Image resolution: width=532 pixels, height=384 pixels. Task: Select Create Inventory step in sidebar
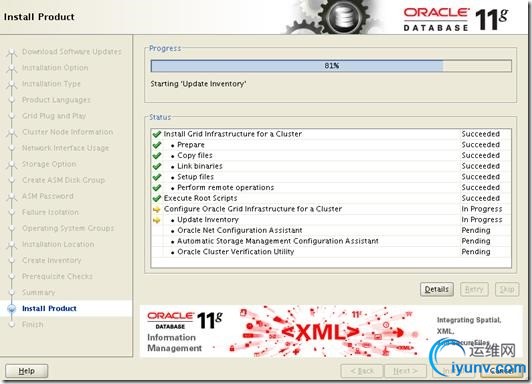[52, 260]
